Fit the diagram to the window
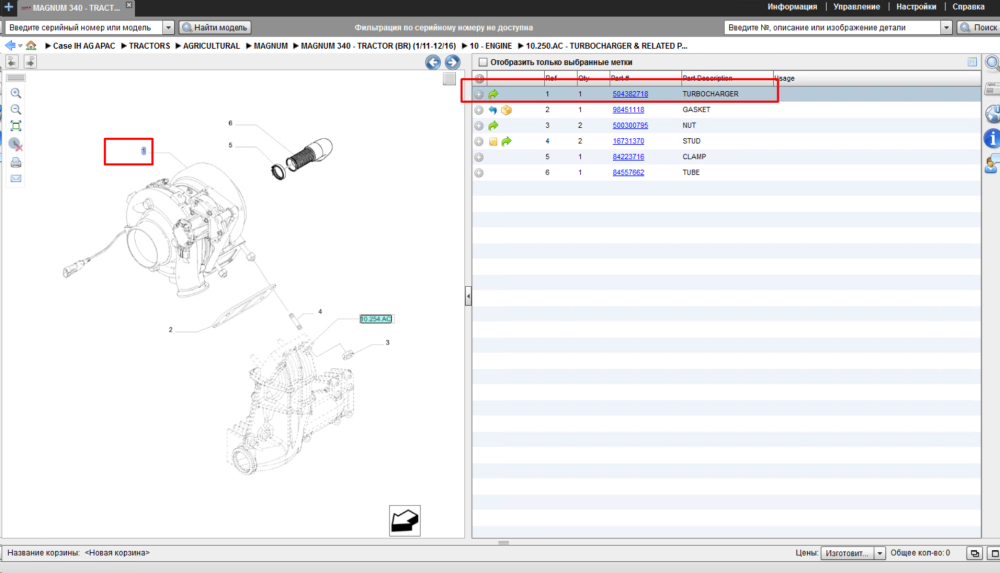The image size is (1000, 573). (16, 126)
